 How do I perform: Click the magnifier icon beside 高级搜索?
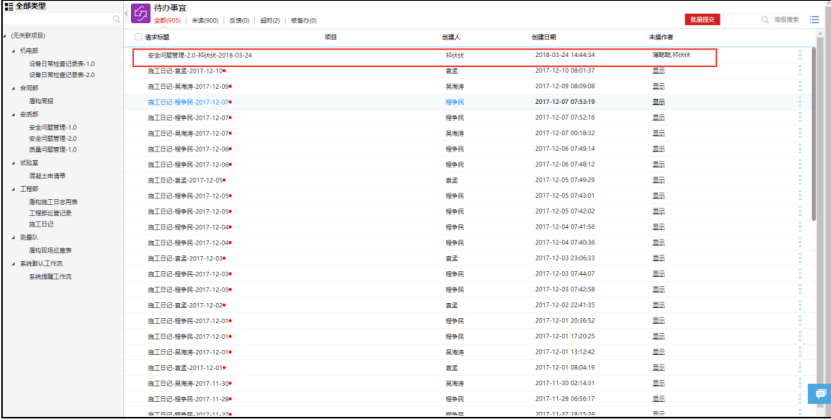point(765,19)
